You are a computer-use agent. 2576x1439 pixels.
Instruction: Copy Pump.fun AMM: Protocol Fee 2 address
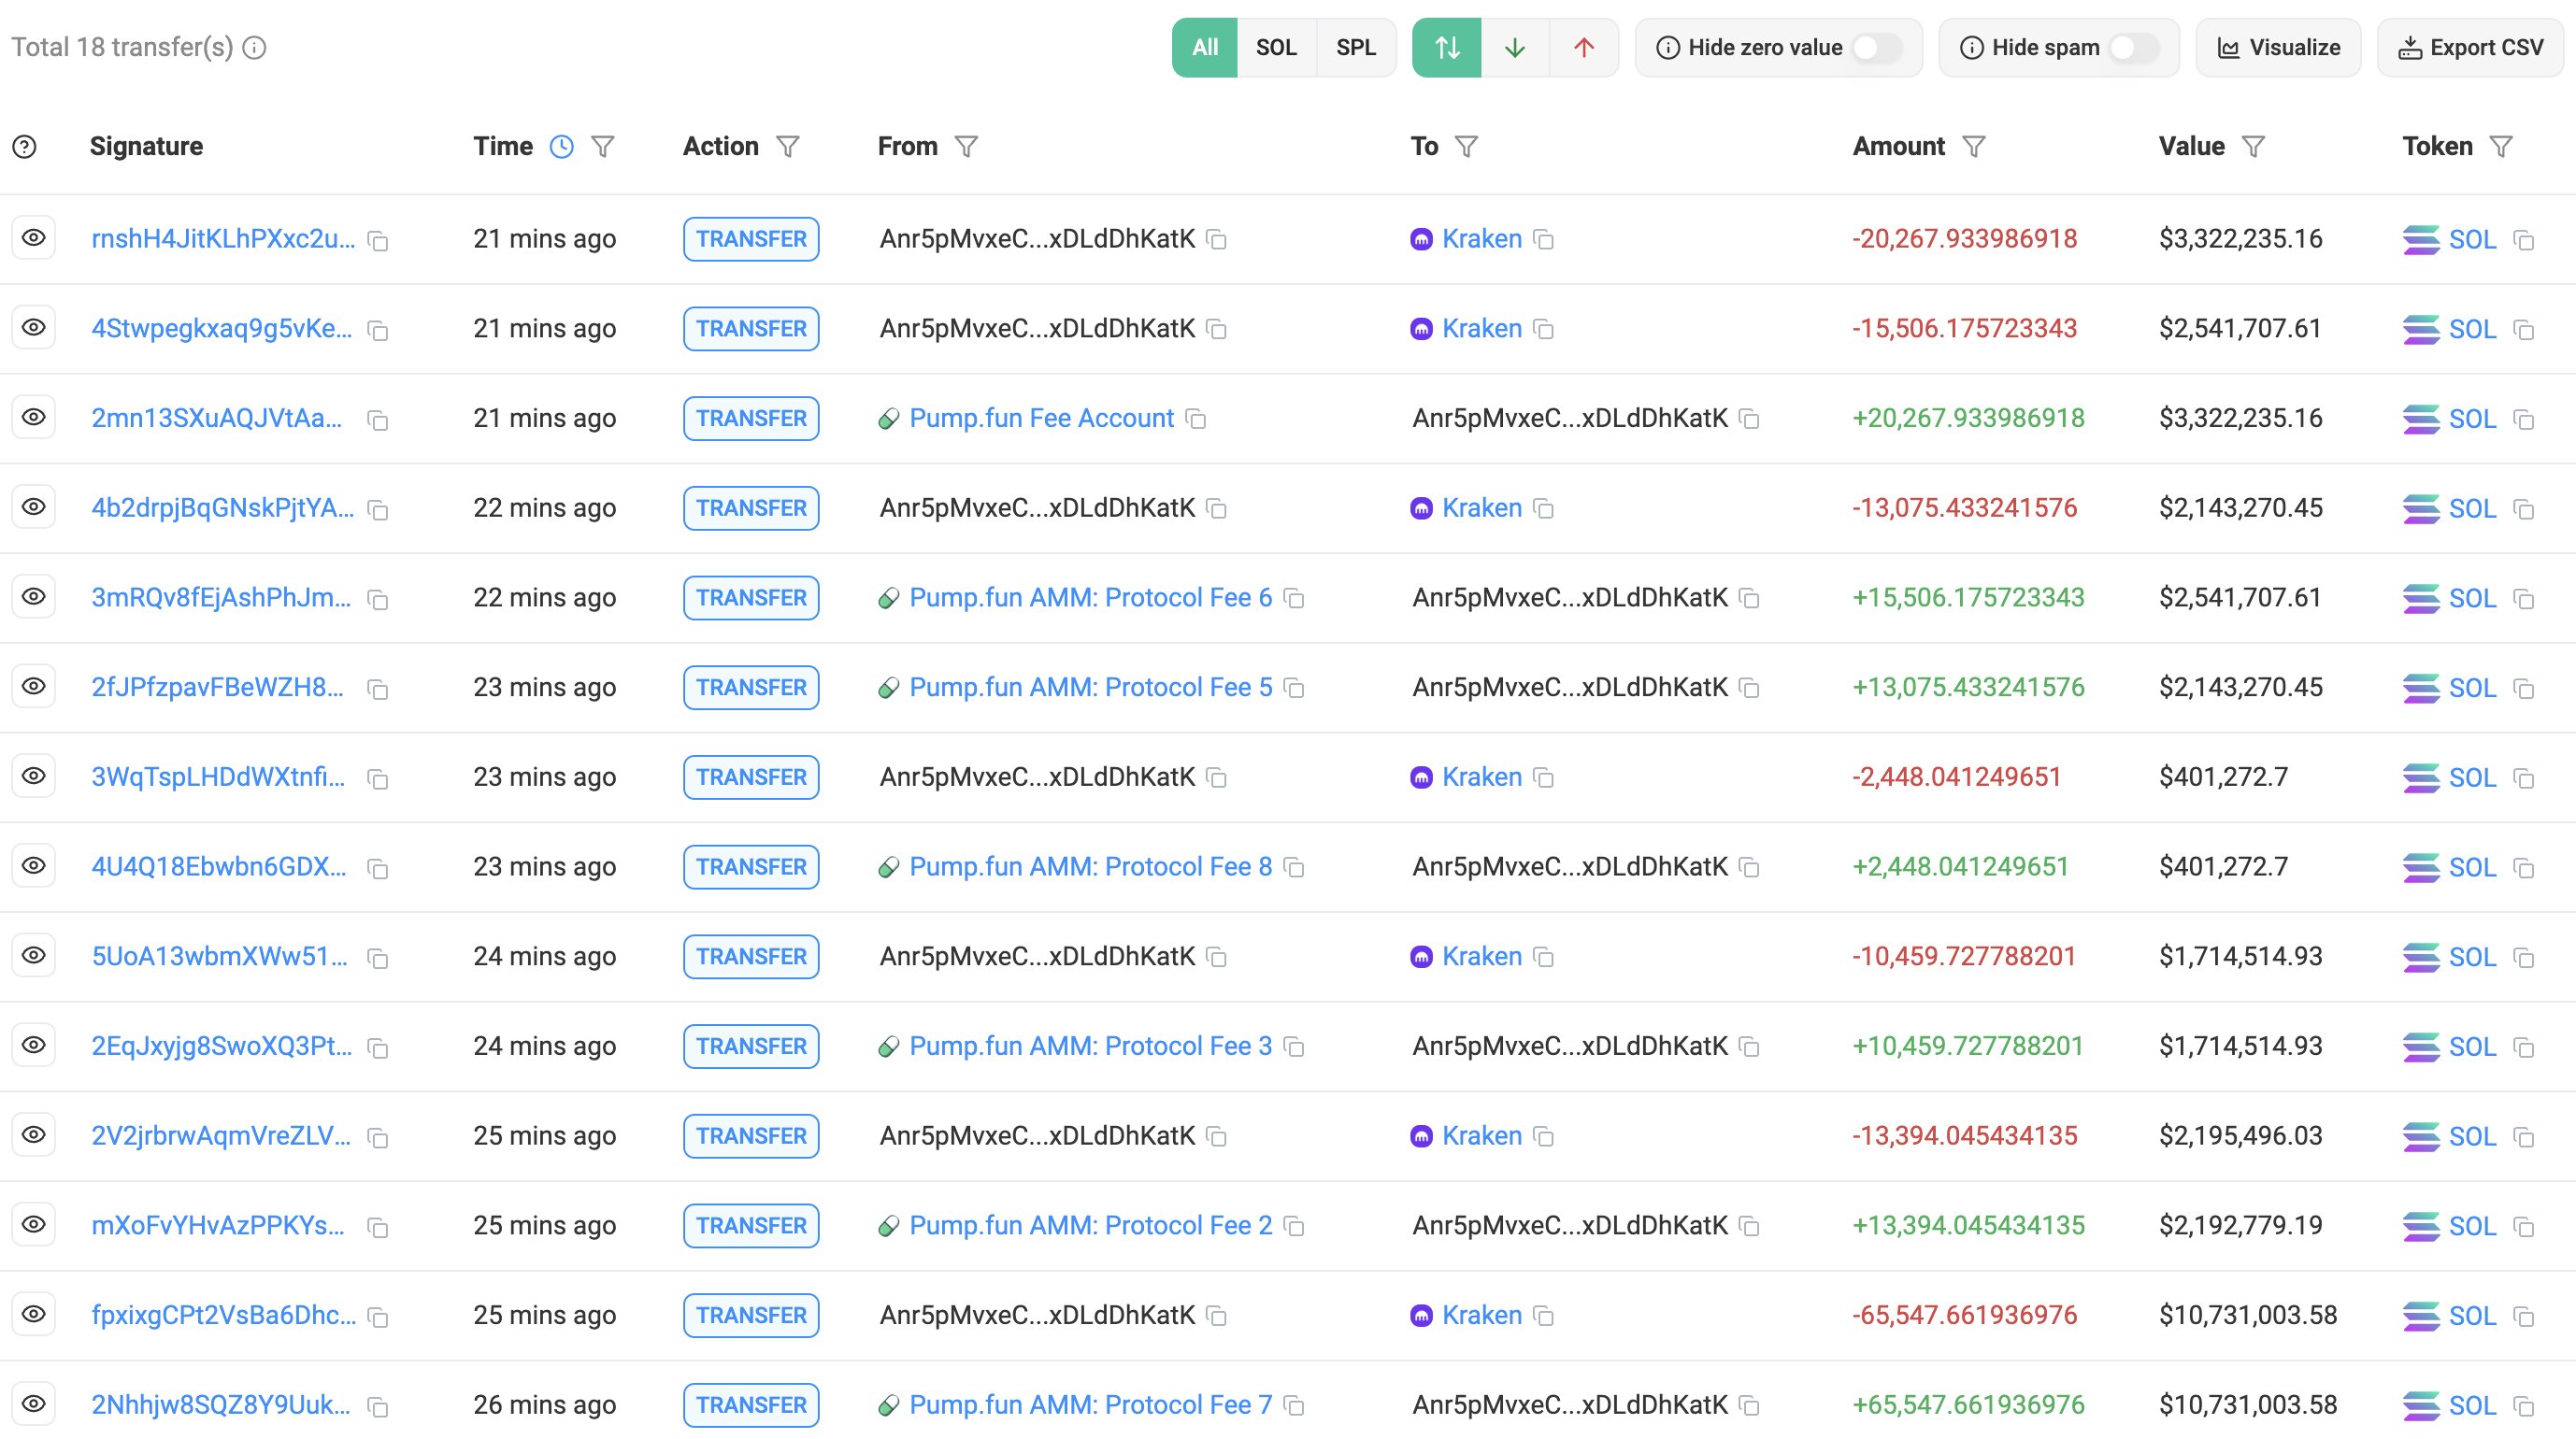click(1294, 1226)
